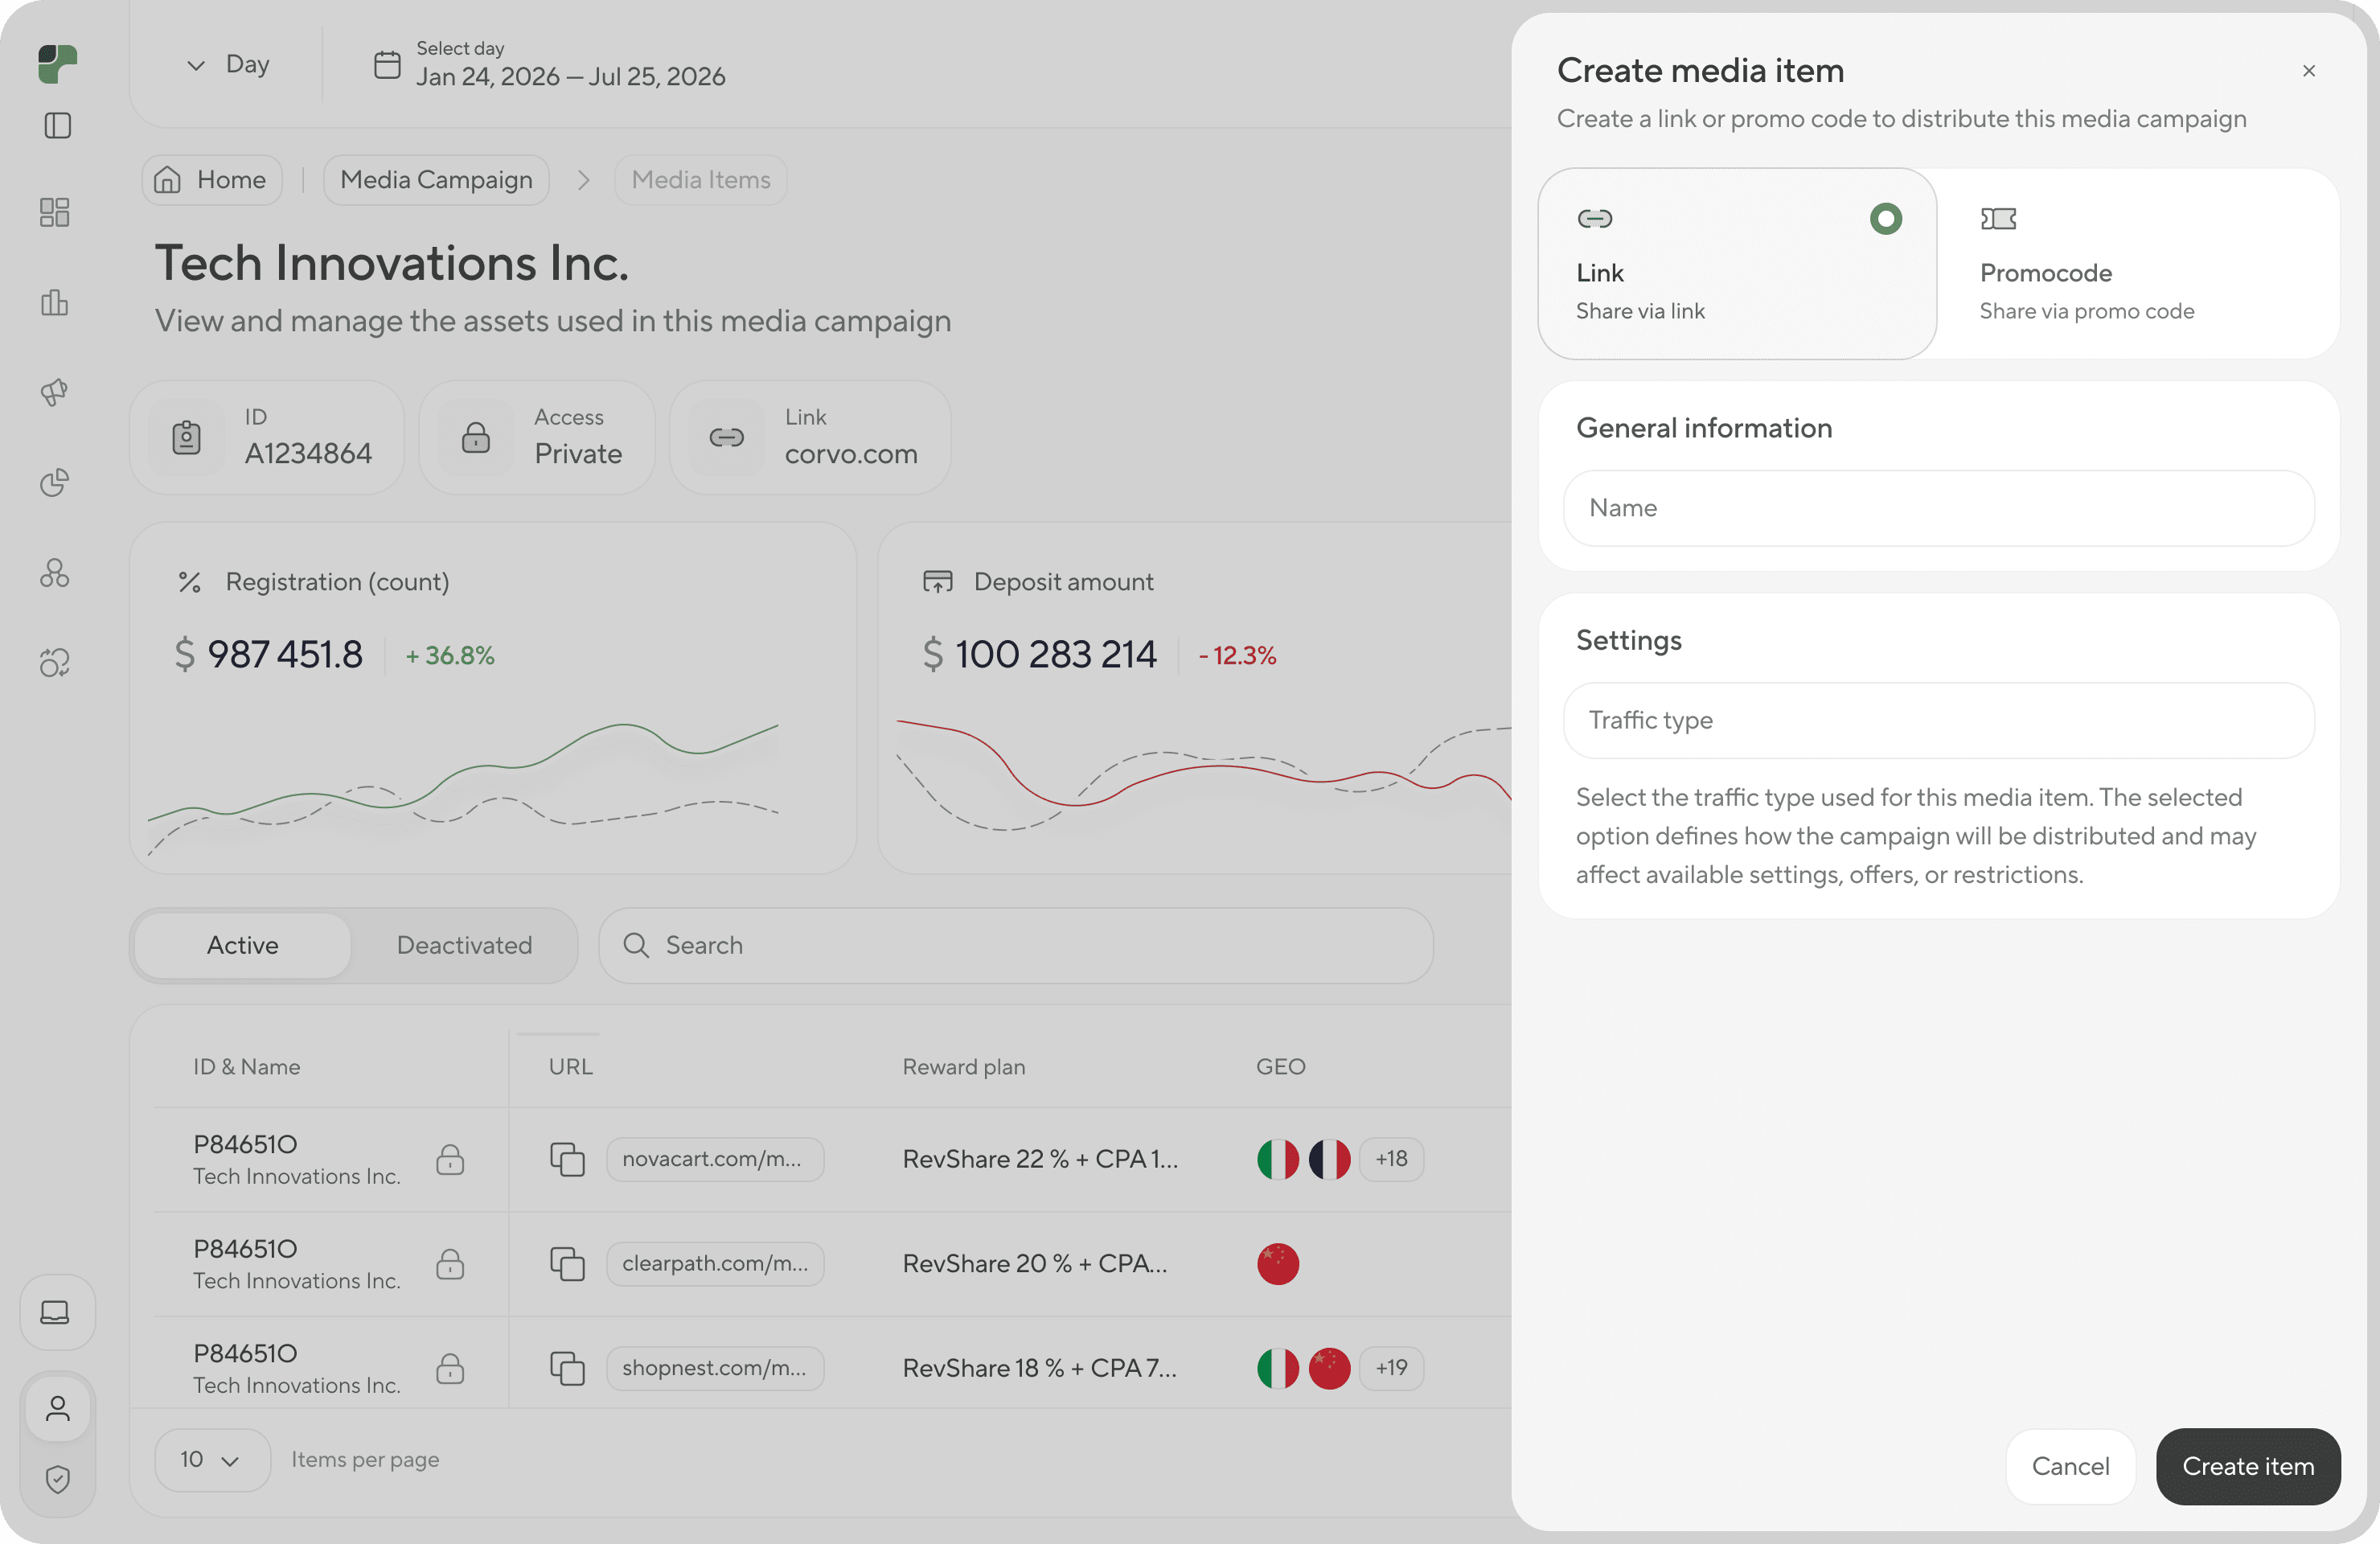Click into the Name input field
This screenshot has width=2380, height=1544.
[1938, 508]
